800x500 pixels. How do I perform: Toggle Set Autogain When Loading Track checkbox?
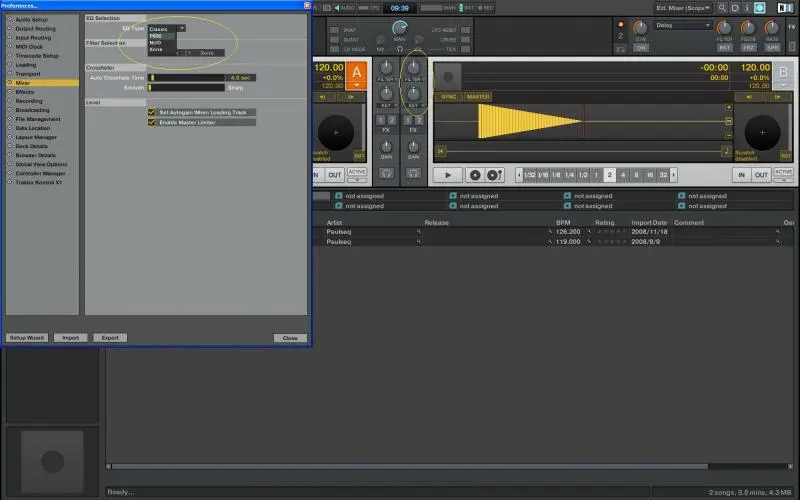pos(152,112)
